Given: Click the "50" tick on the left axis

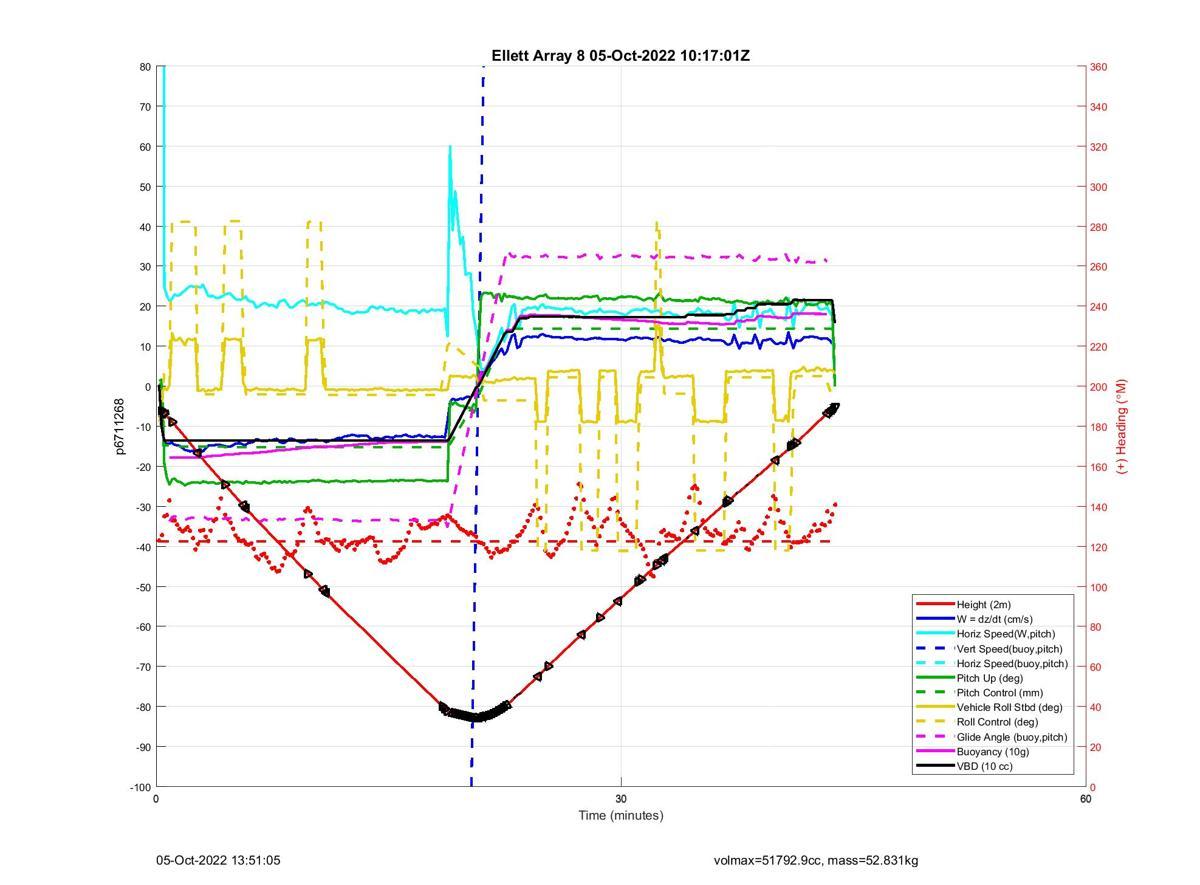Looking at the screenshot, I should 145,187.
